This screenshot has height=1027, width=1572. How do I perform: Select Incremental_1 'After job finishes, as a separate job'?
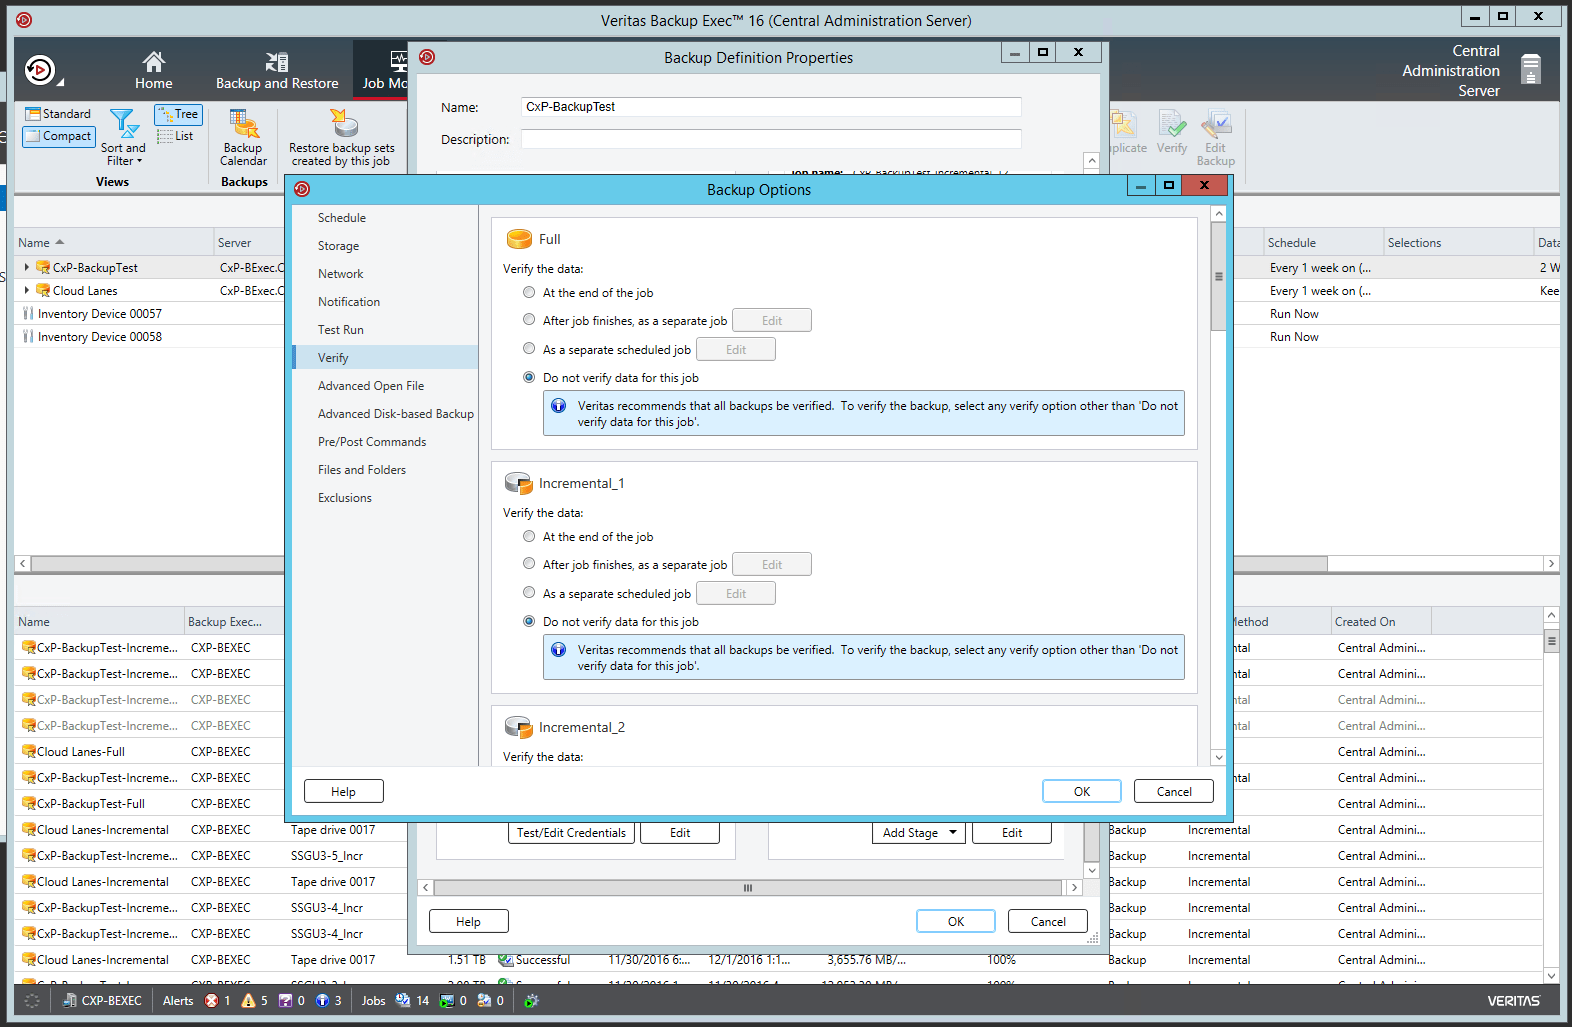pyautogui.click(x=529, y=564)
